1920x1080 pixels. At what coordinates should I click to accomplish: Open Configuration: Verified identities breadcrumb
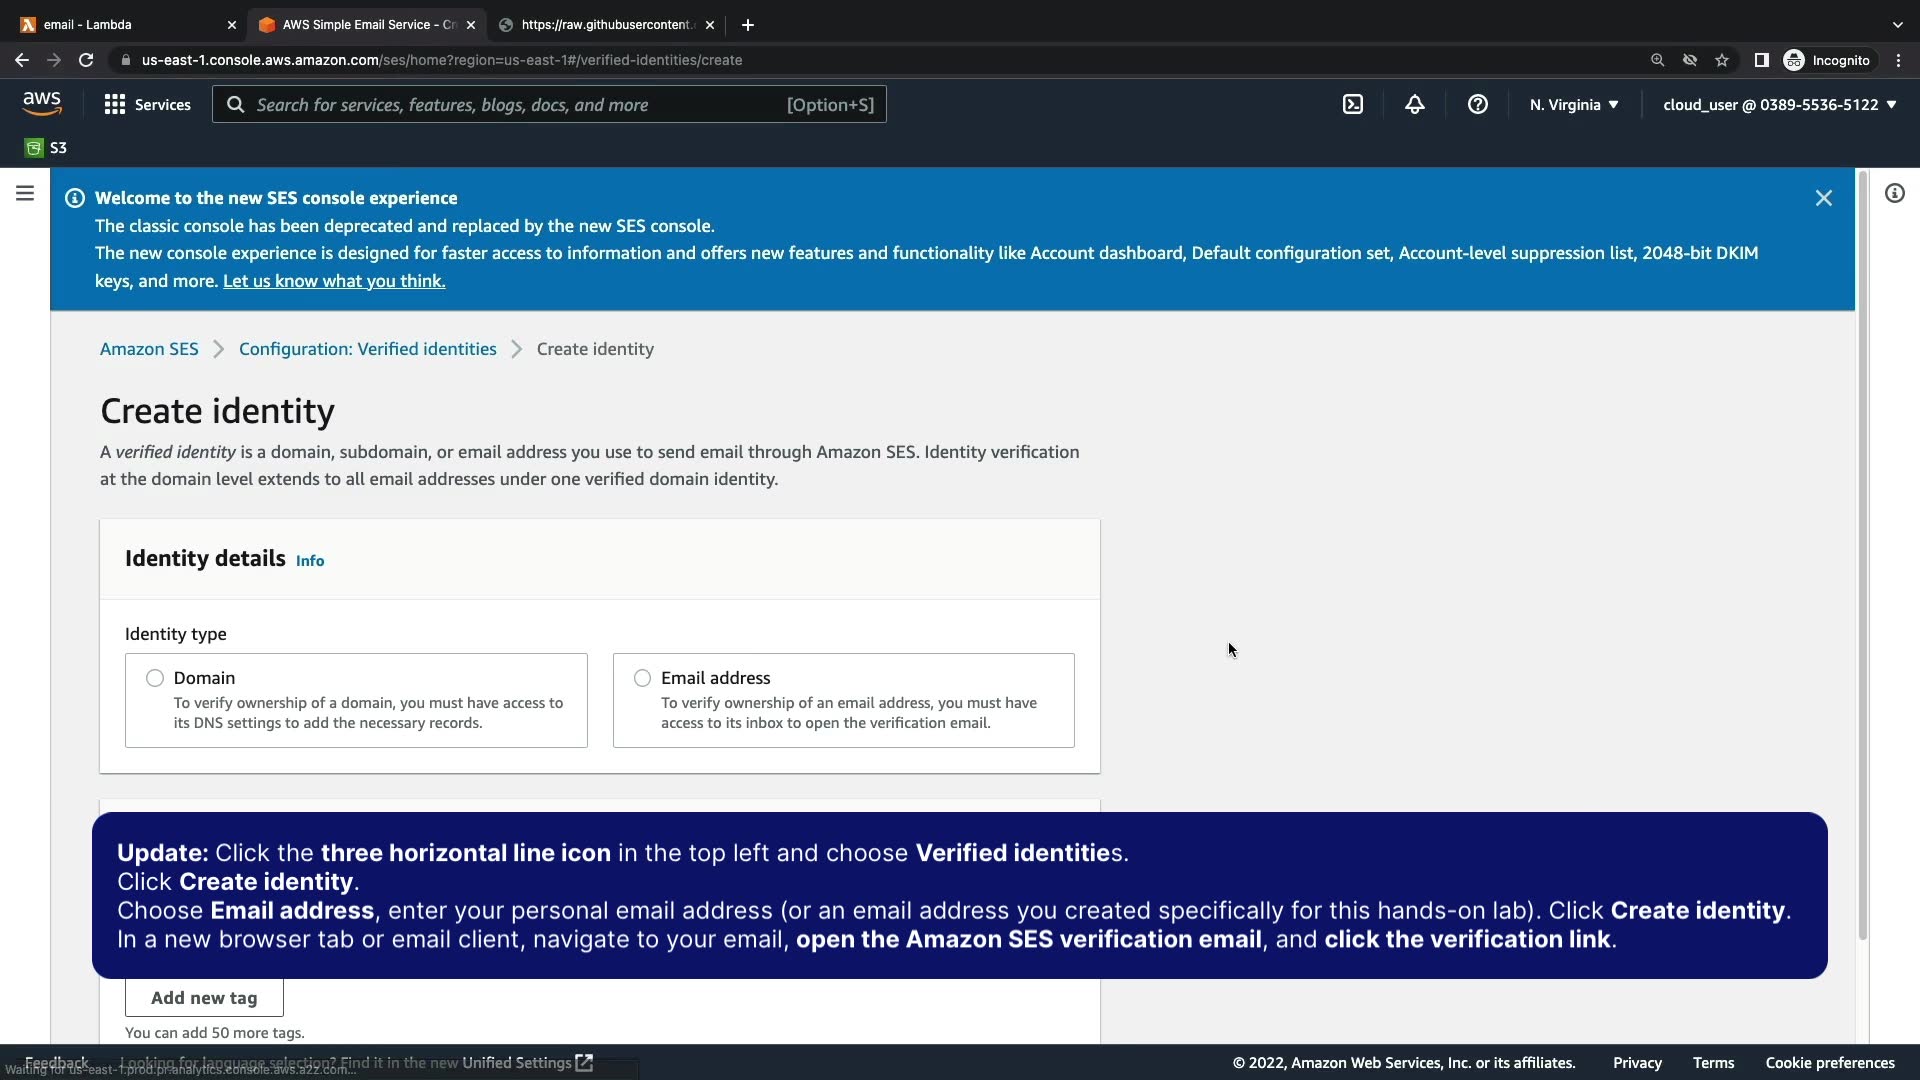367,349
